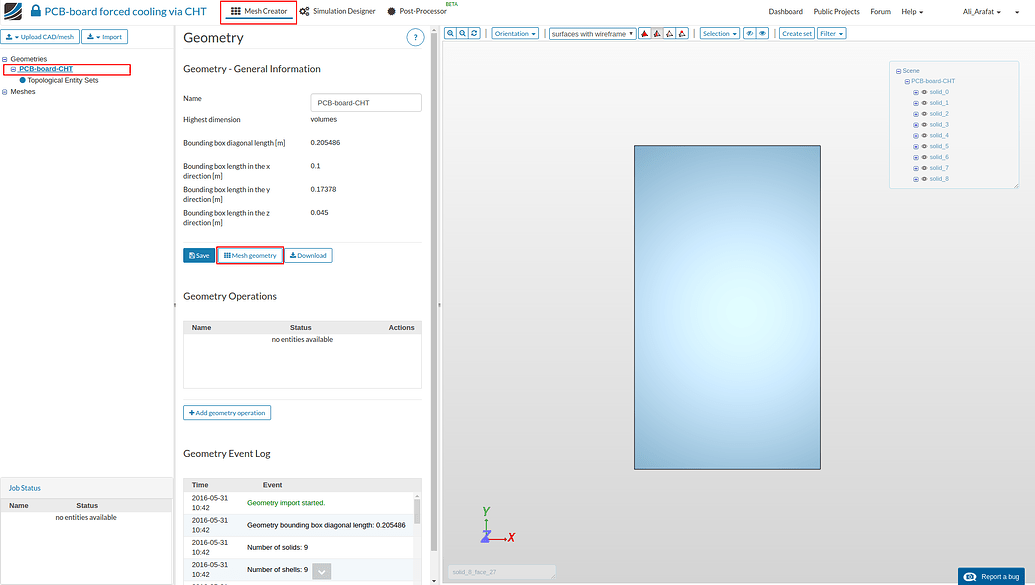
Task: Open the Geometry panel help question mark
Action: coord(417,37)
